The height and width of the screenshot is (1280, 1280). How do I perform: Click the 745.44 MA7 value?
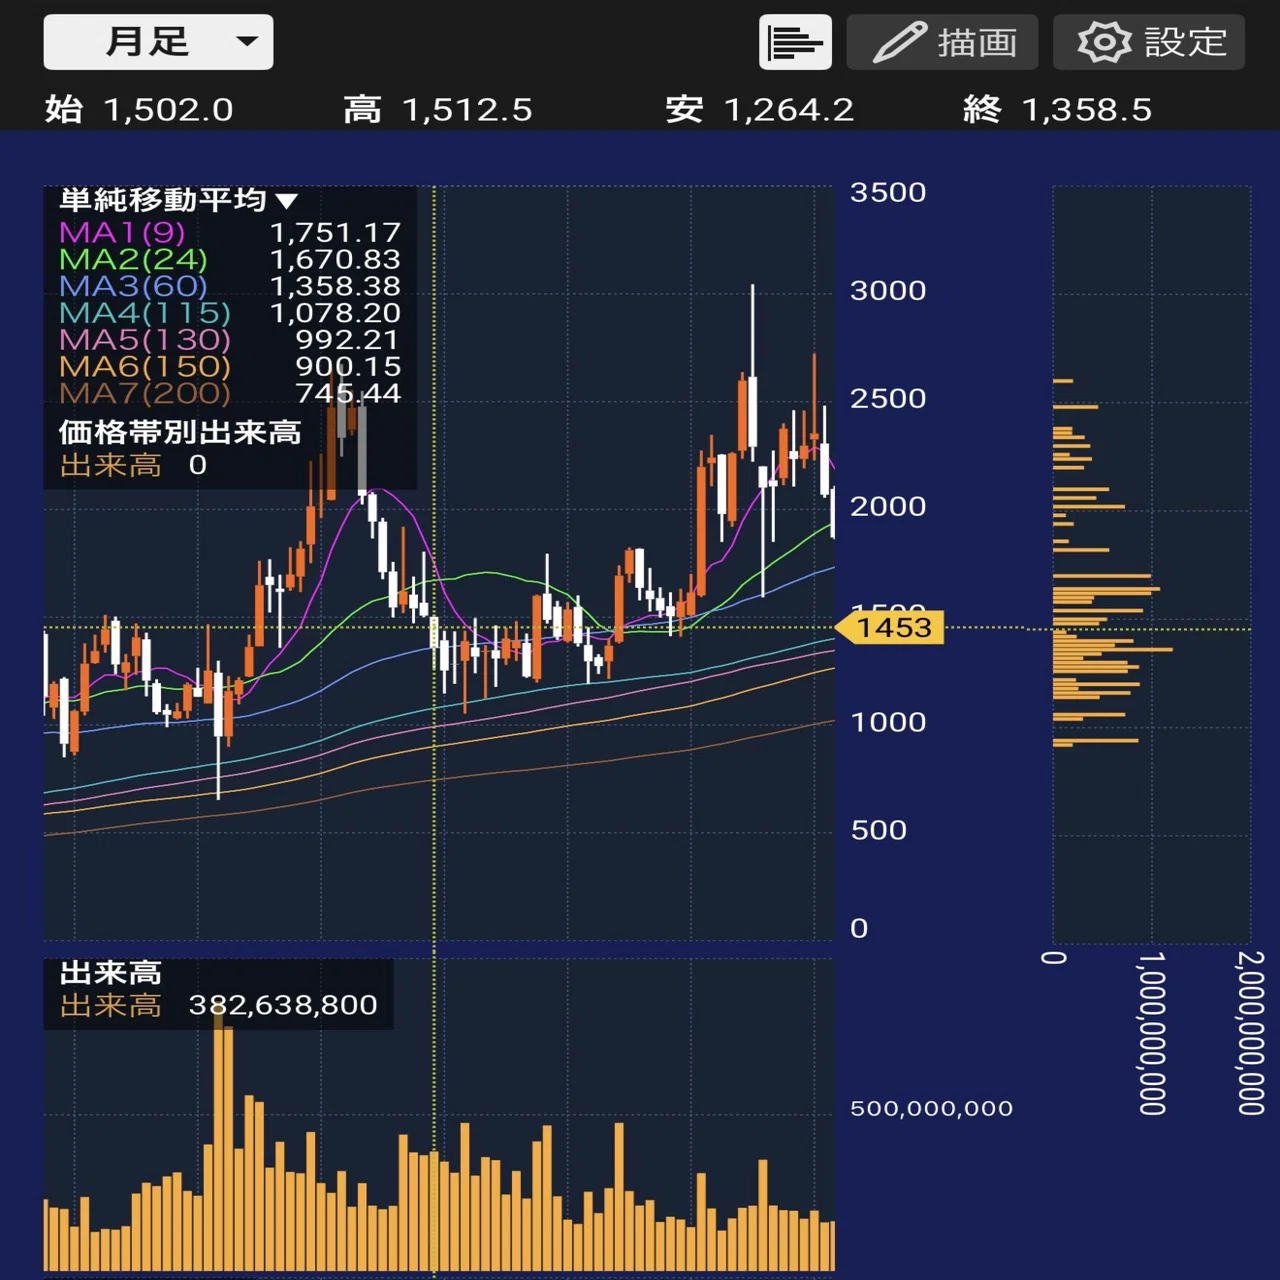pos(347,393)
